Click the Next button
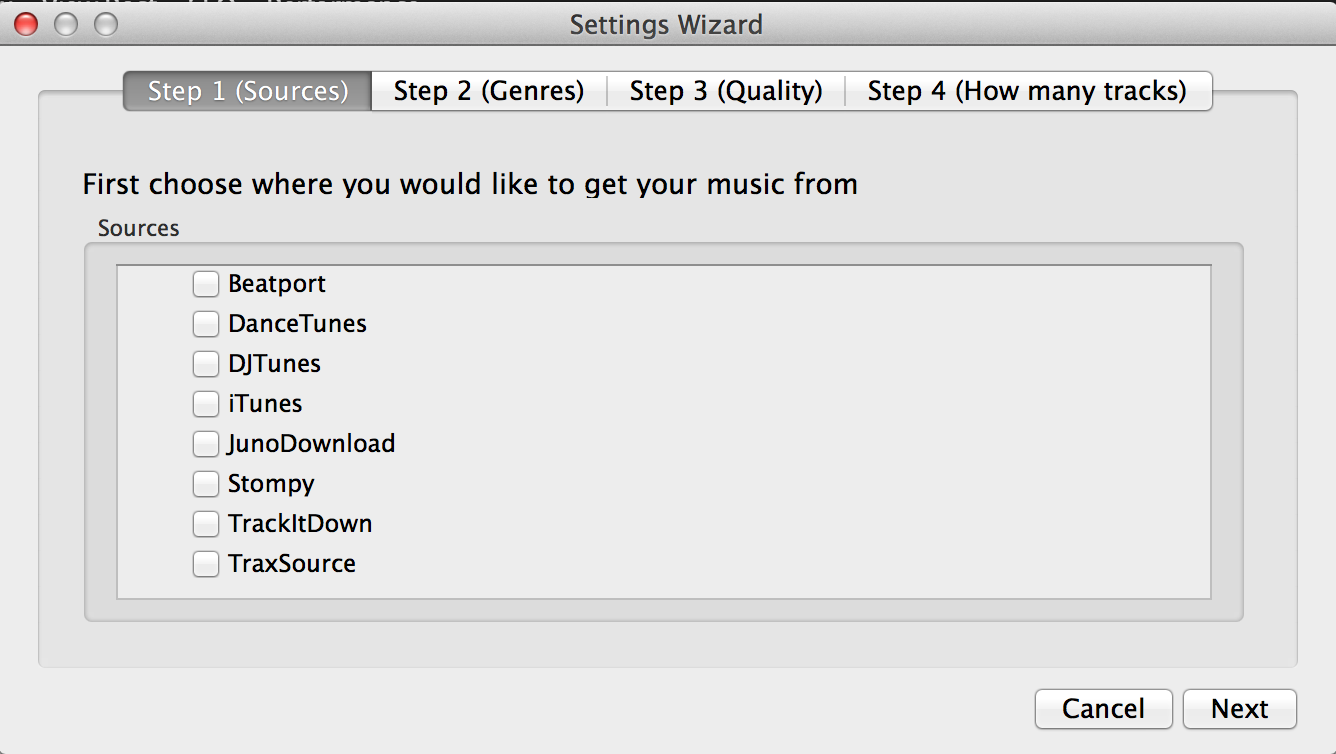The width and height of the screenshot is (1336, 754). tap(1240, 709)
